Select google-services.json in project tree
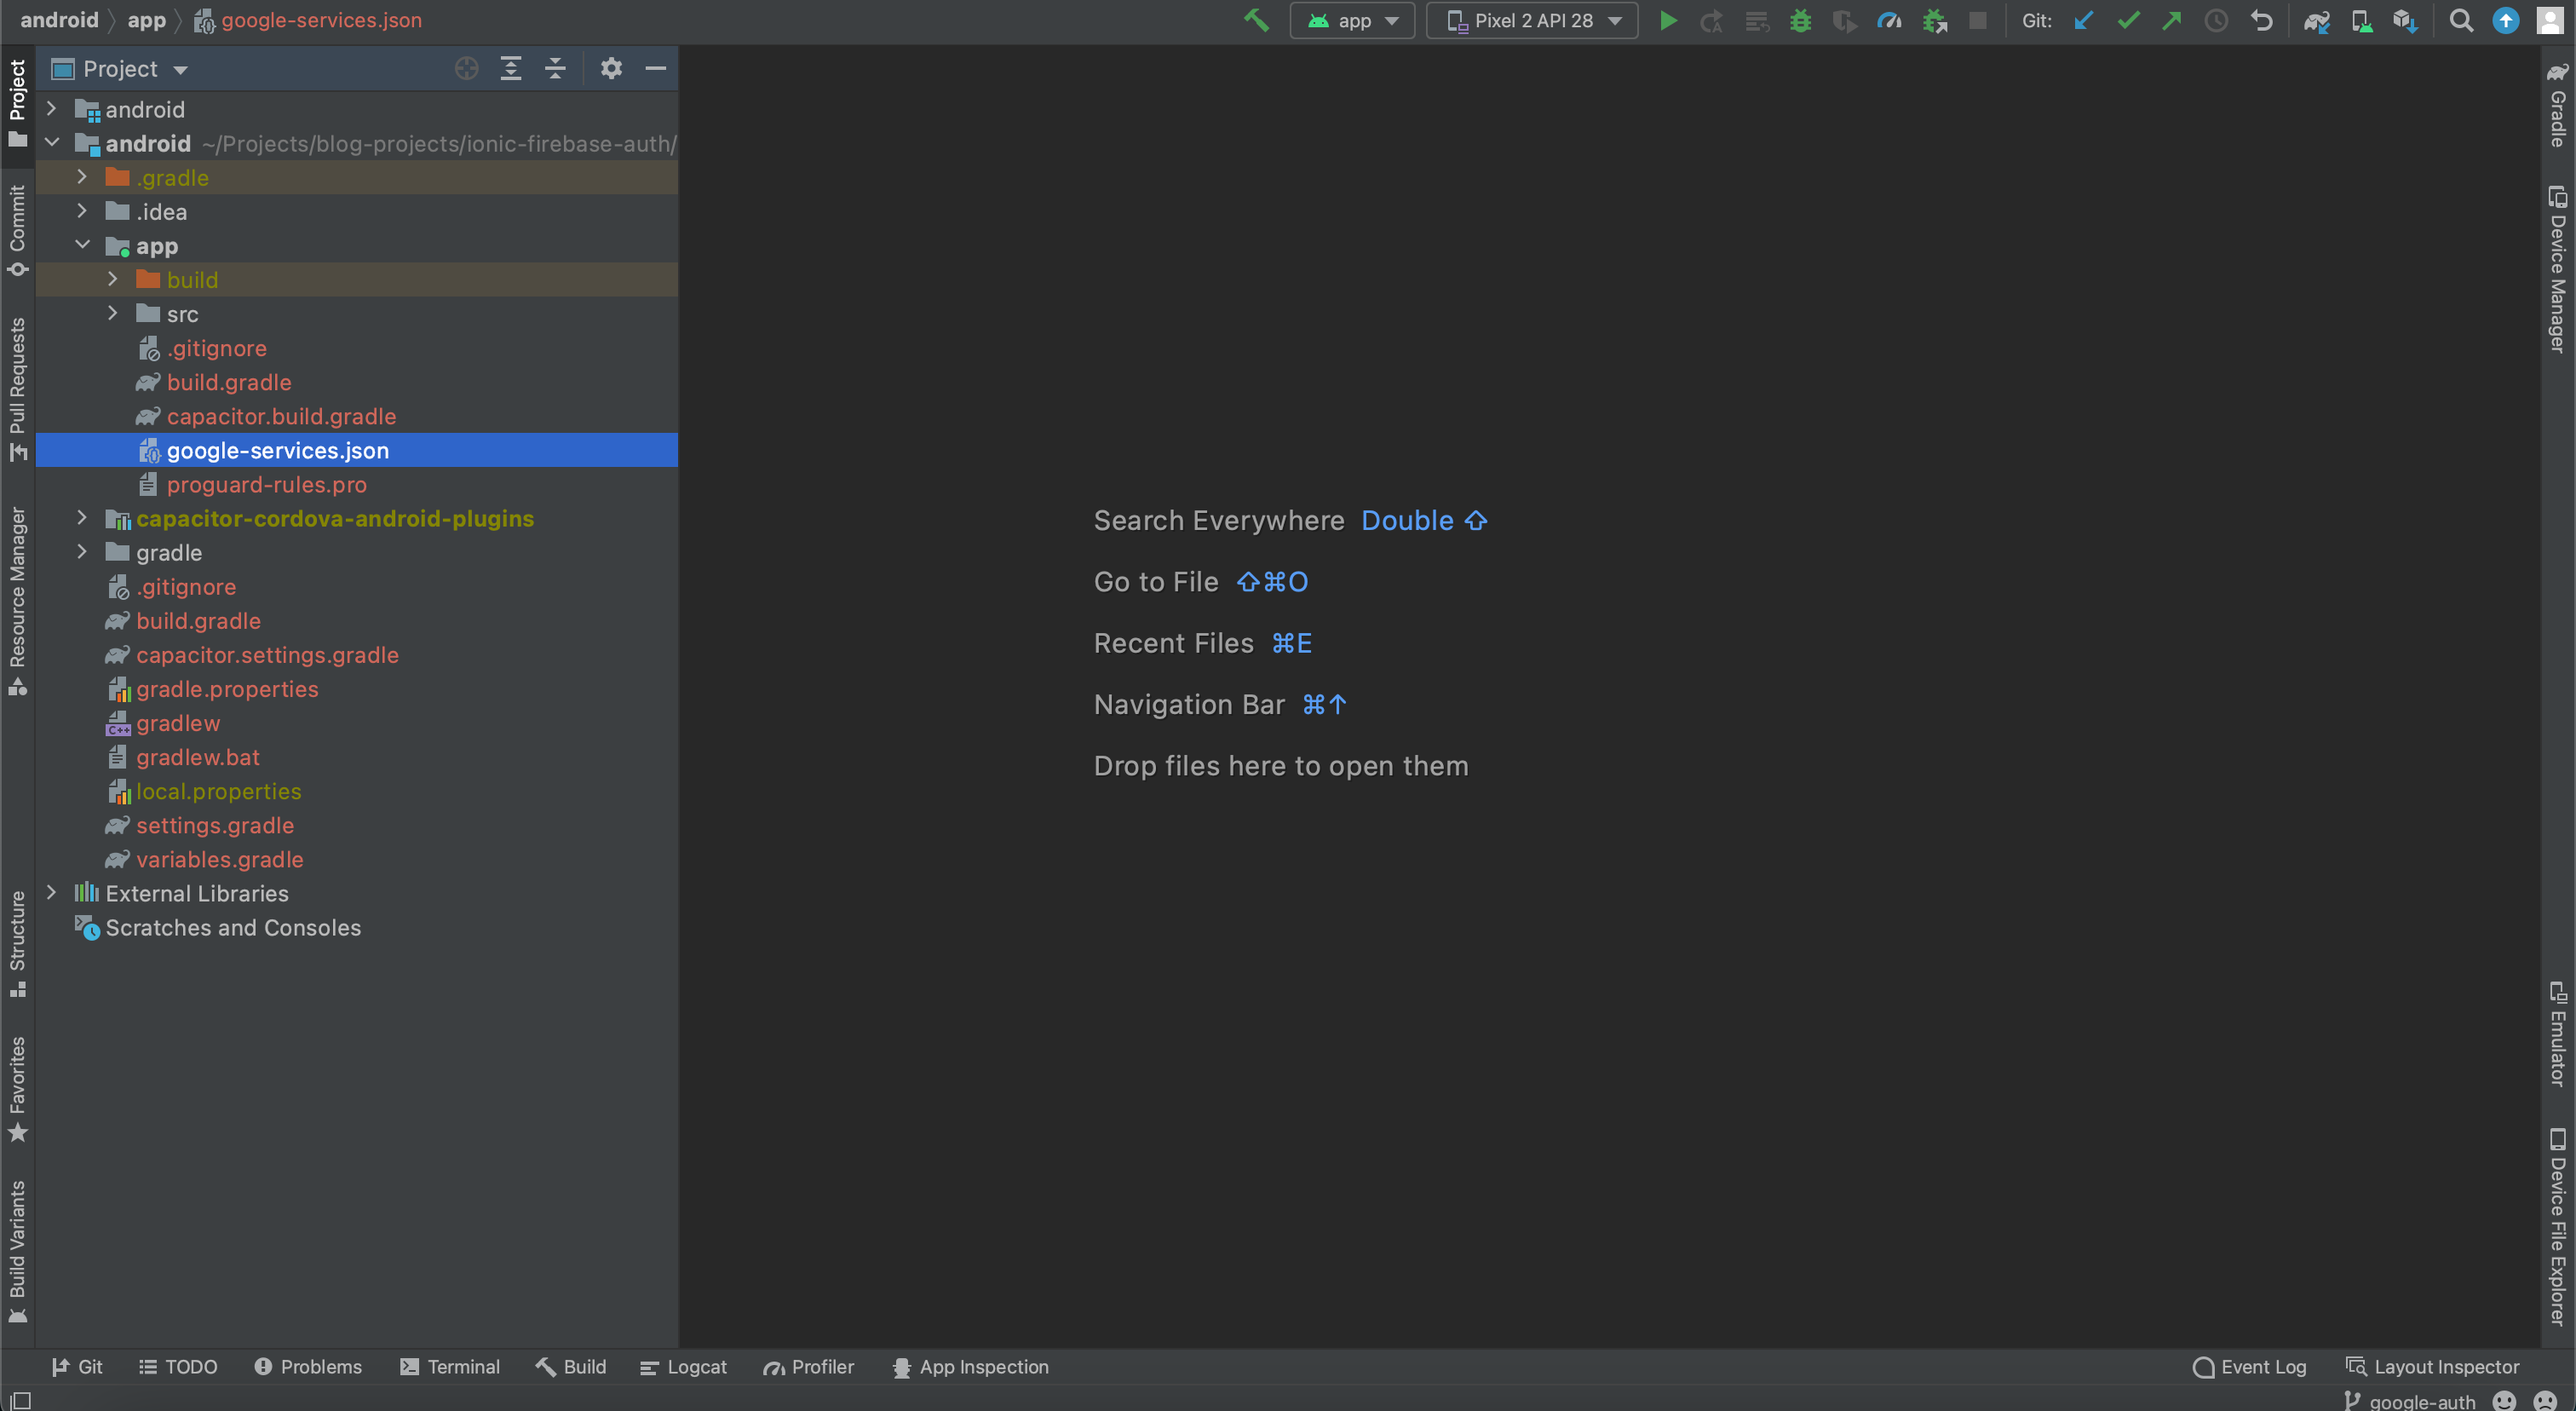The width and height of the screenshot is (2576, 1411). 357,450
